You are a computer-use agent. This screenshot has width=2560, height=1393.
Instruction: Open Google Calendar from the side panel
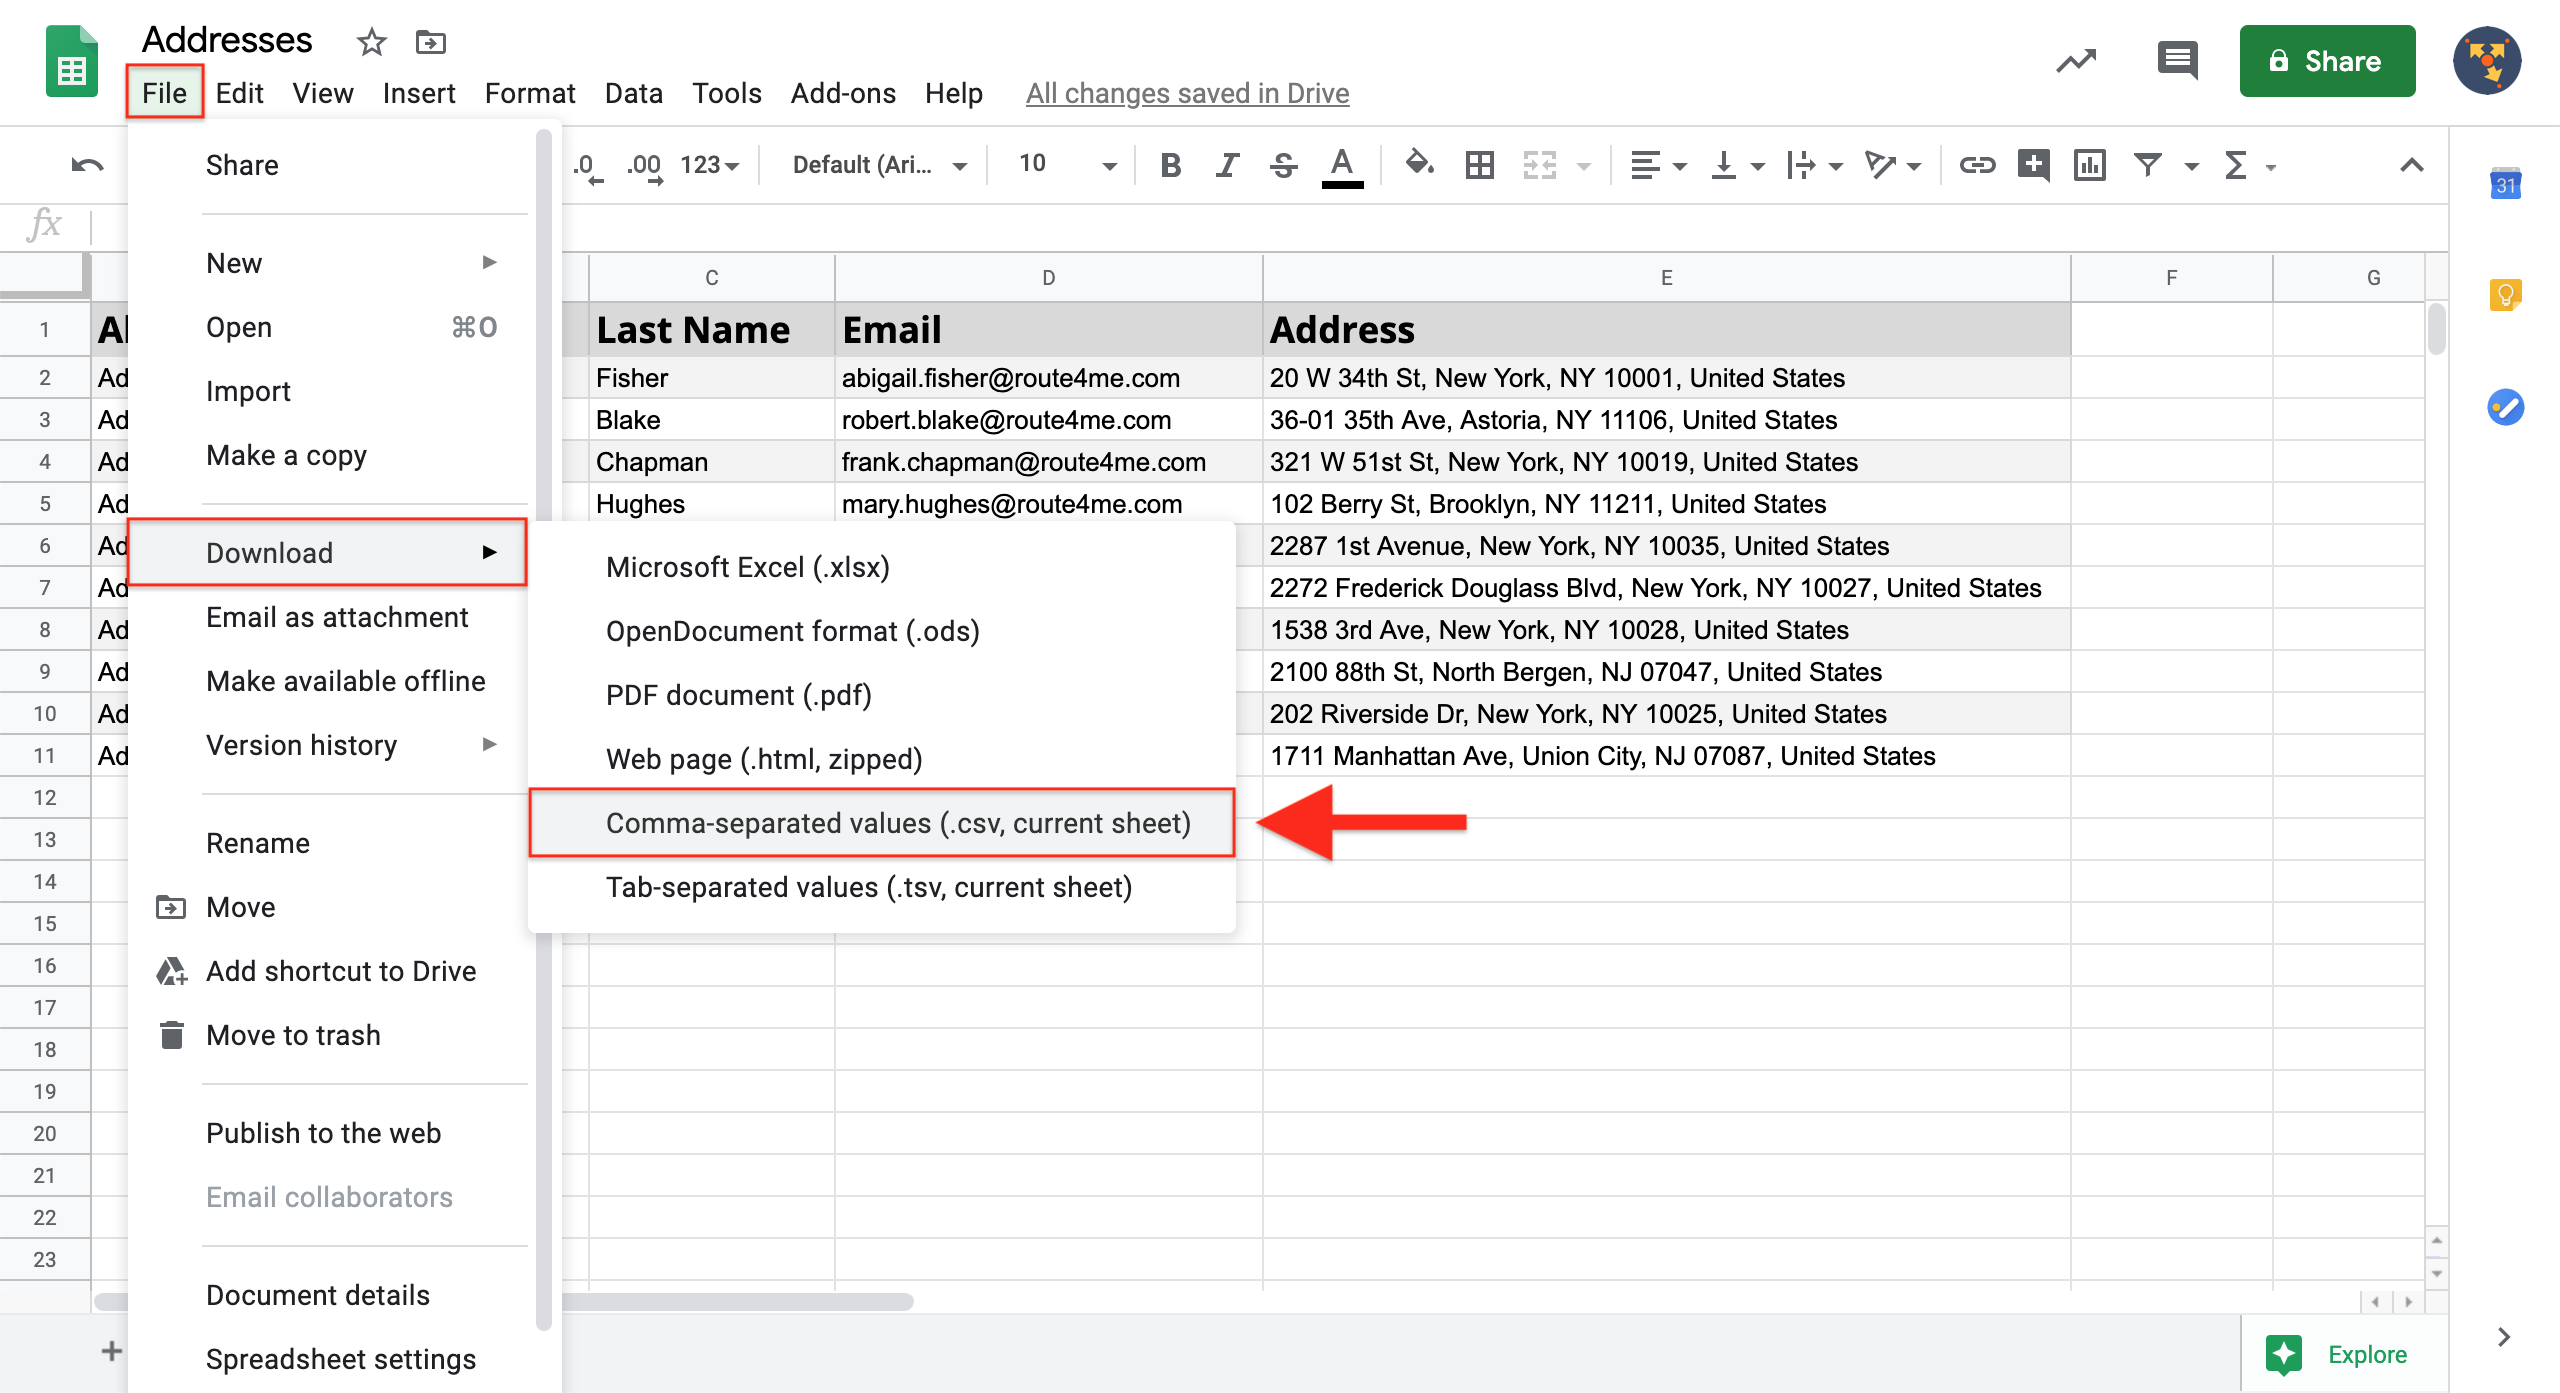click(x=2505, y=184)
